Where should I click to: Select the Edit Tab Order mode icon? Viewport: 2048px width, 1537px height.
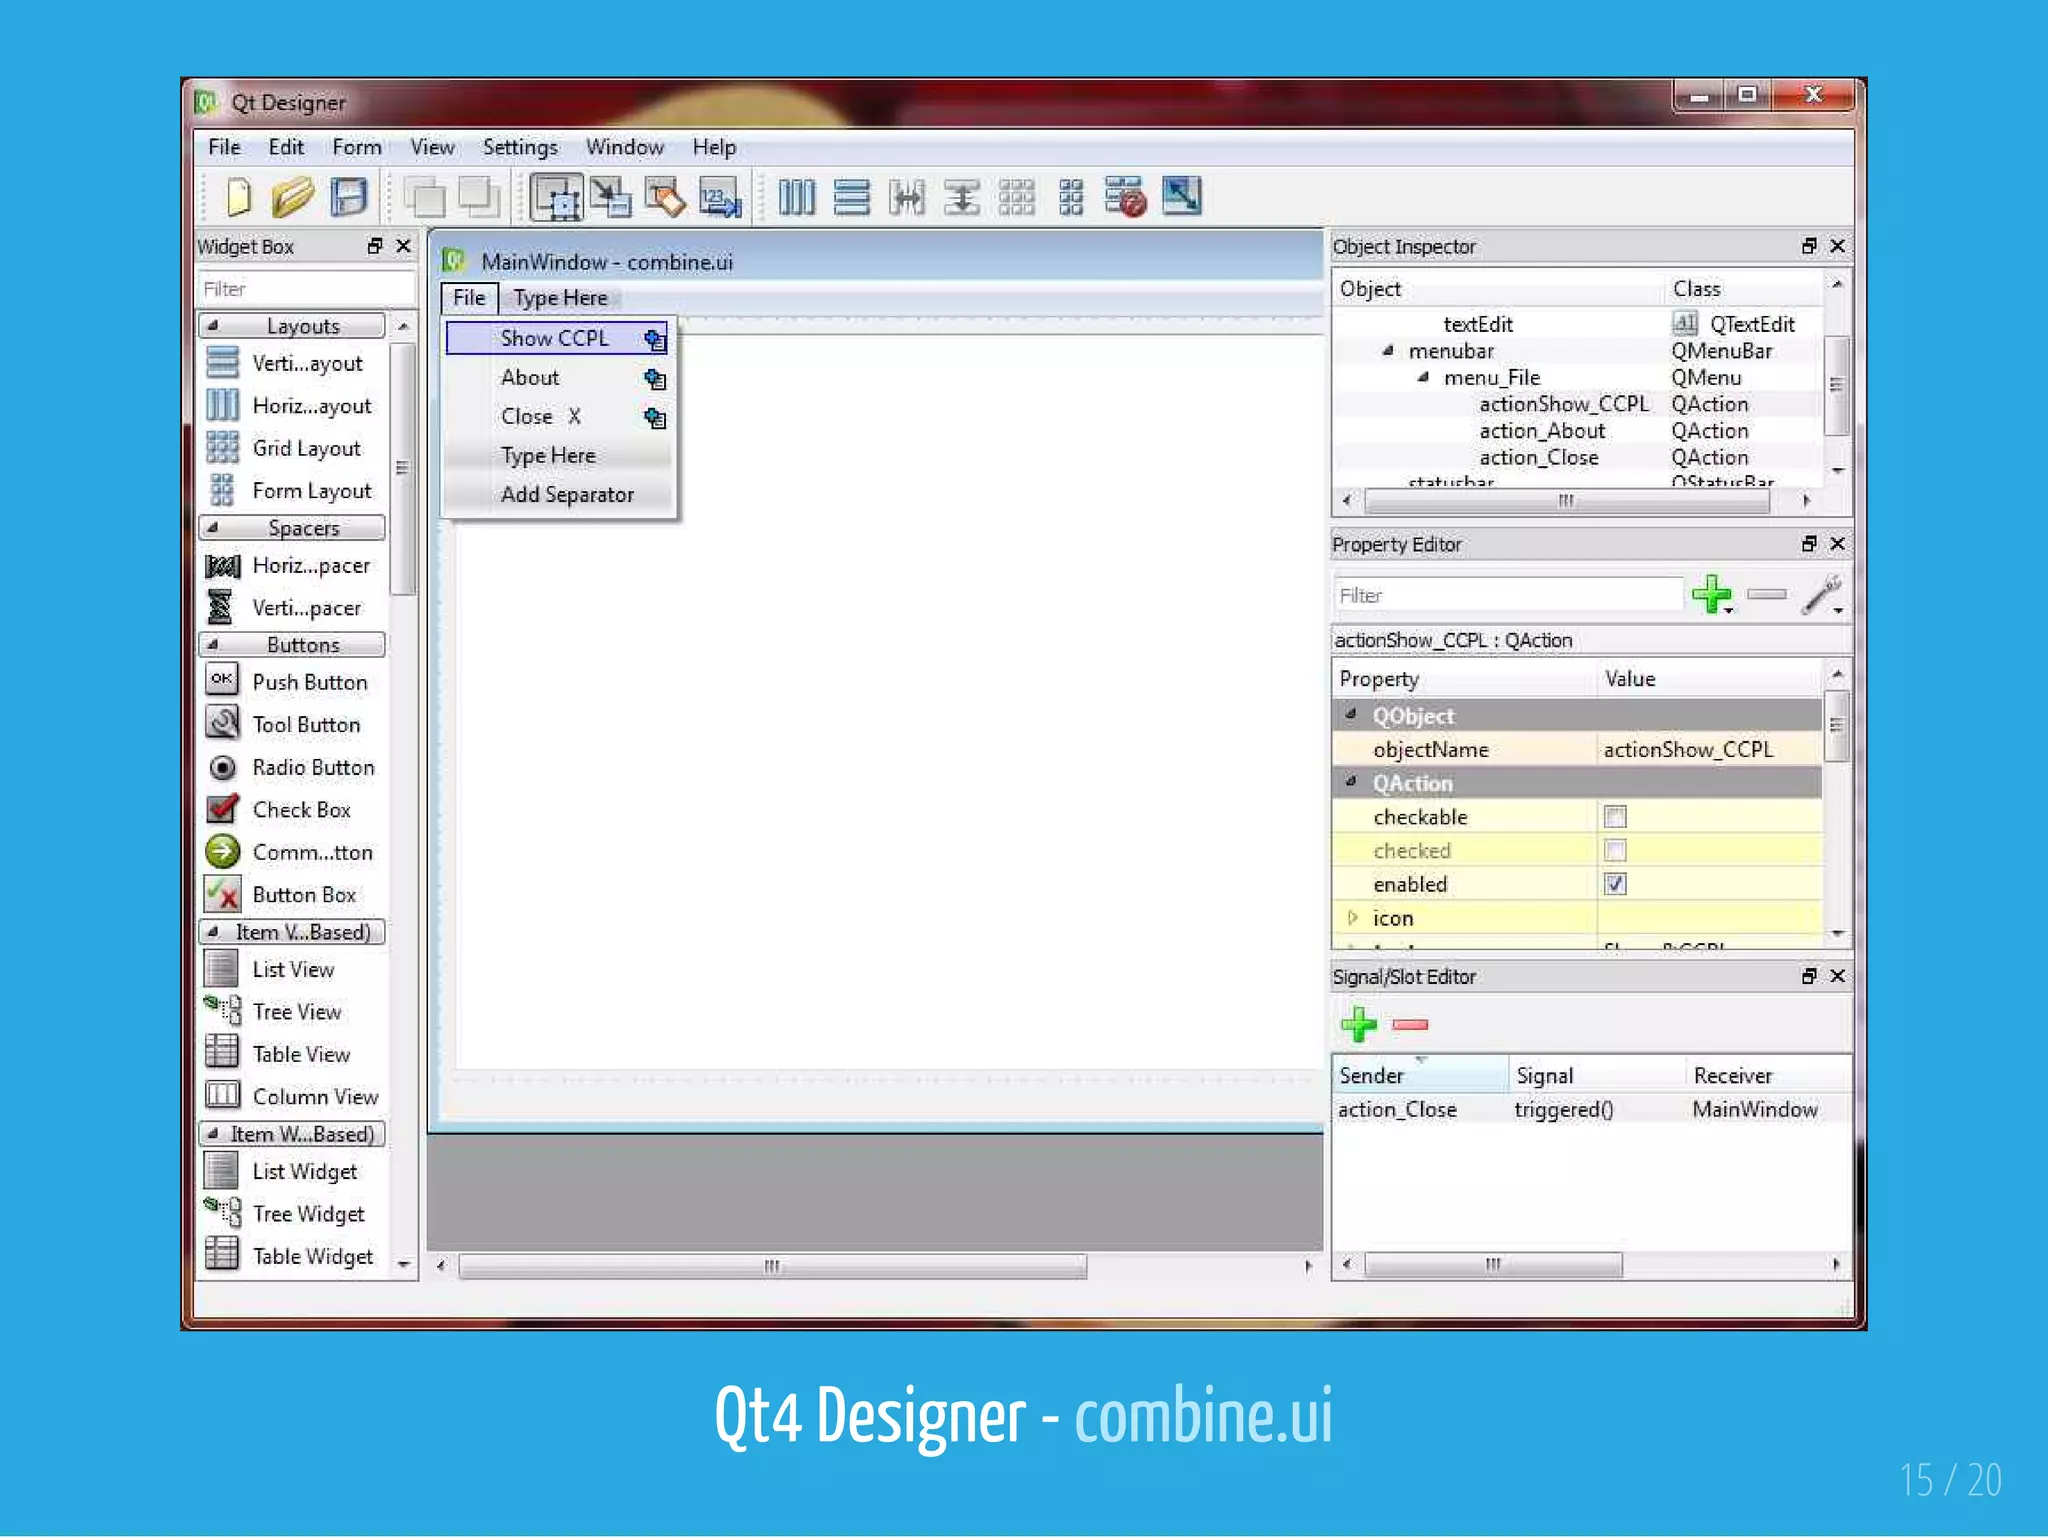pyautogui.click(x=720, y=197)
